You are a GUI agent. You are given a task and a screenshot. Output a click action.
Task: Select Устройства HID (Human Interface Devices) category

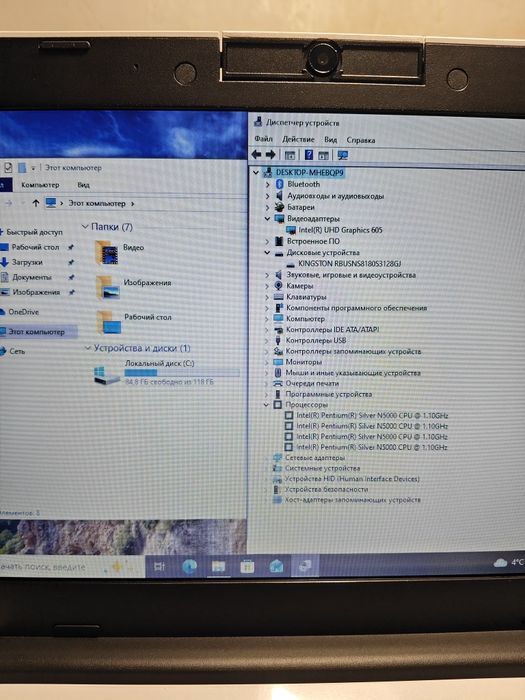[x=352, y=479]
